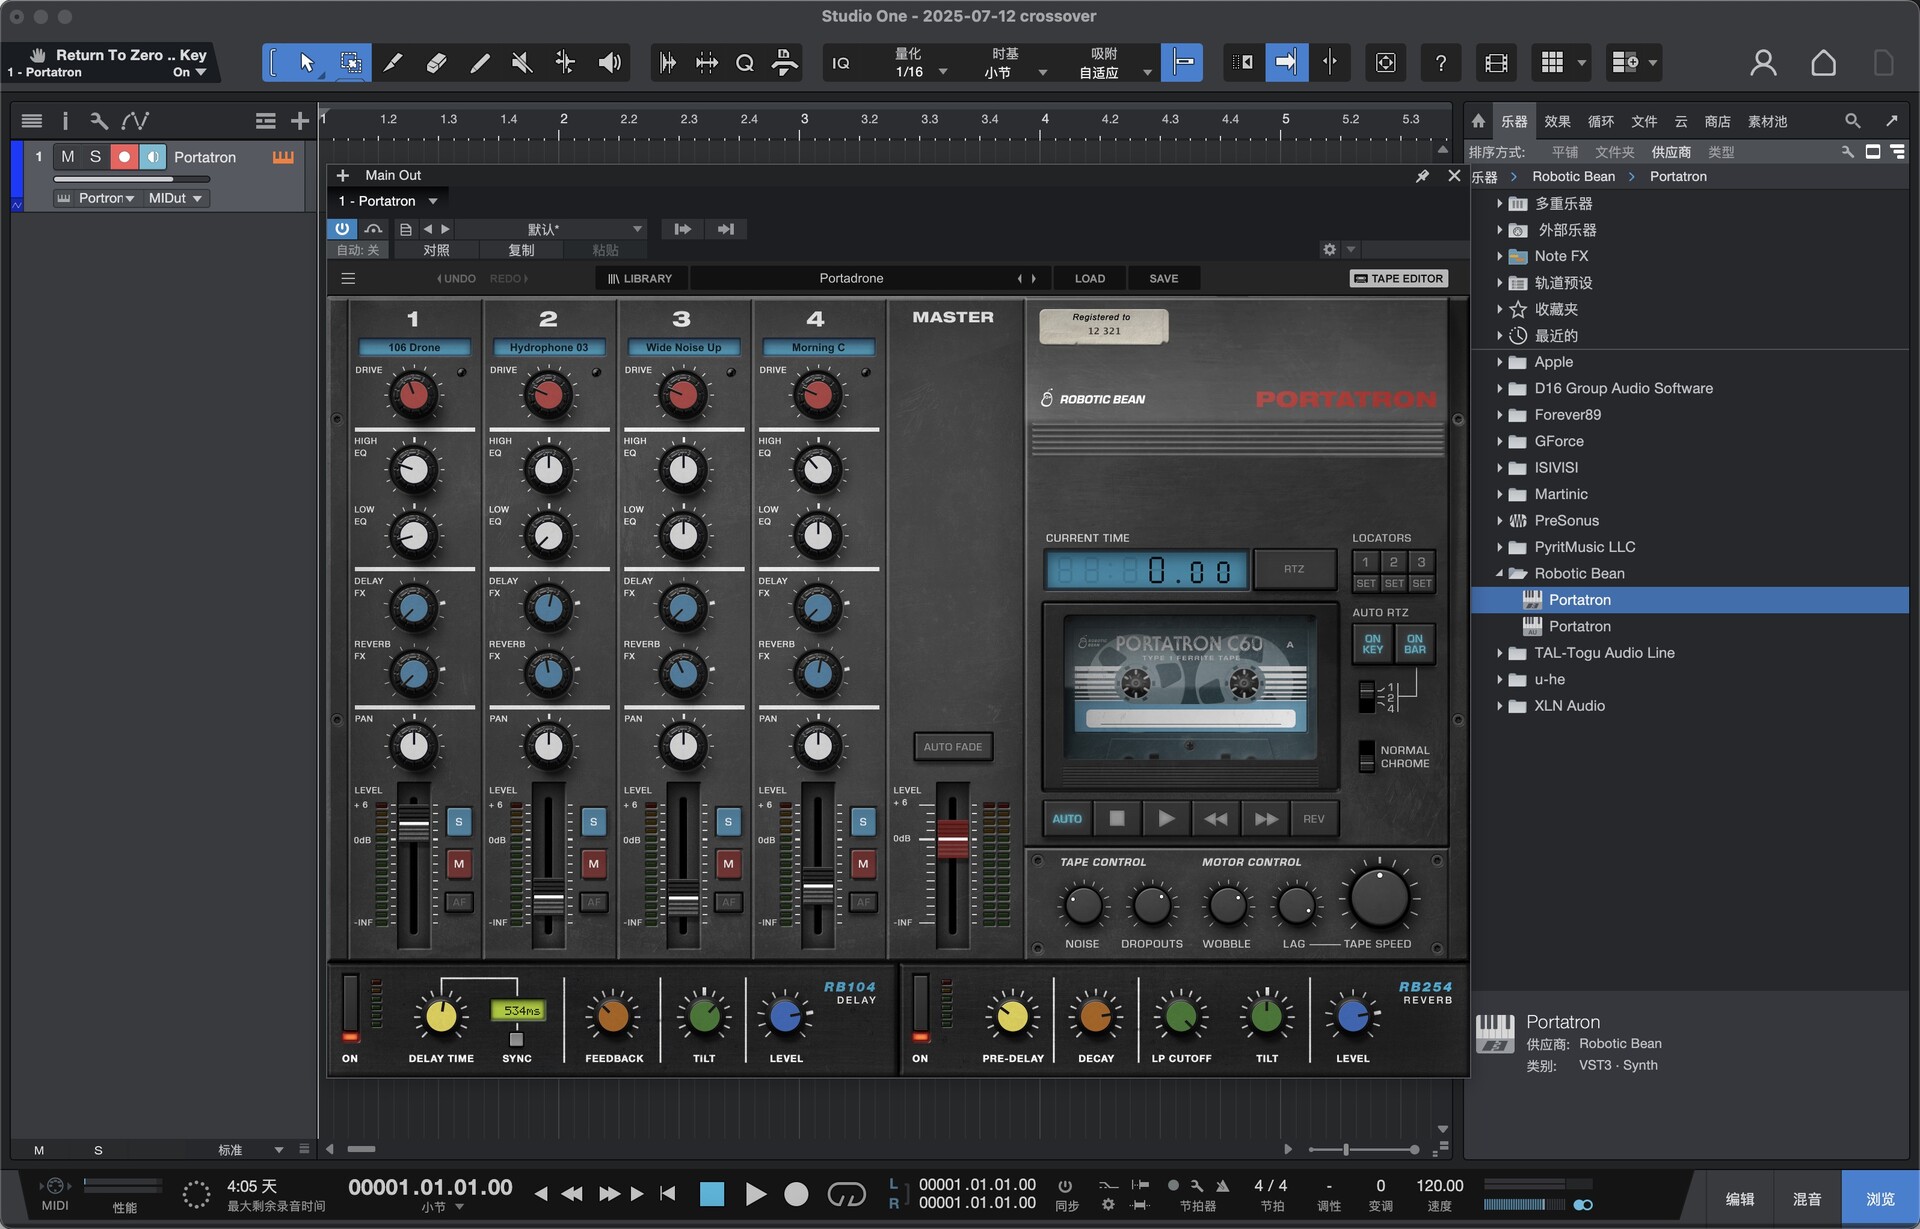The width and height of the screenshot is (1920, 1229).
Task: Toggle monitor on Portatron track
Action: [152, 157]
